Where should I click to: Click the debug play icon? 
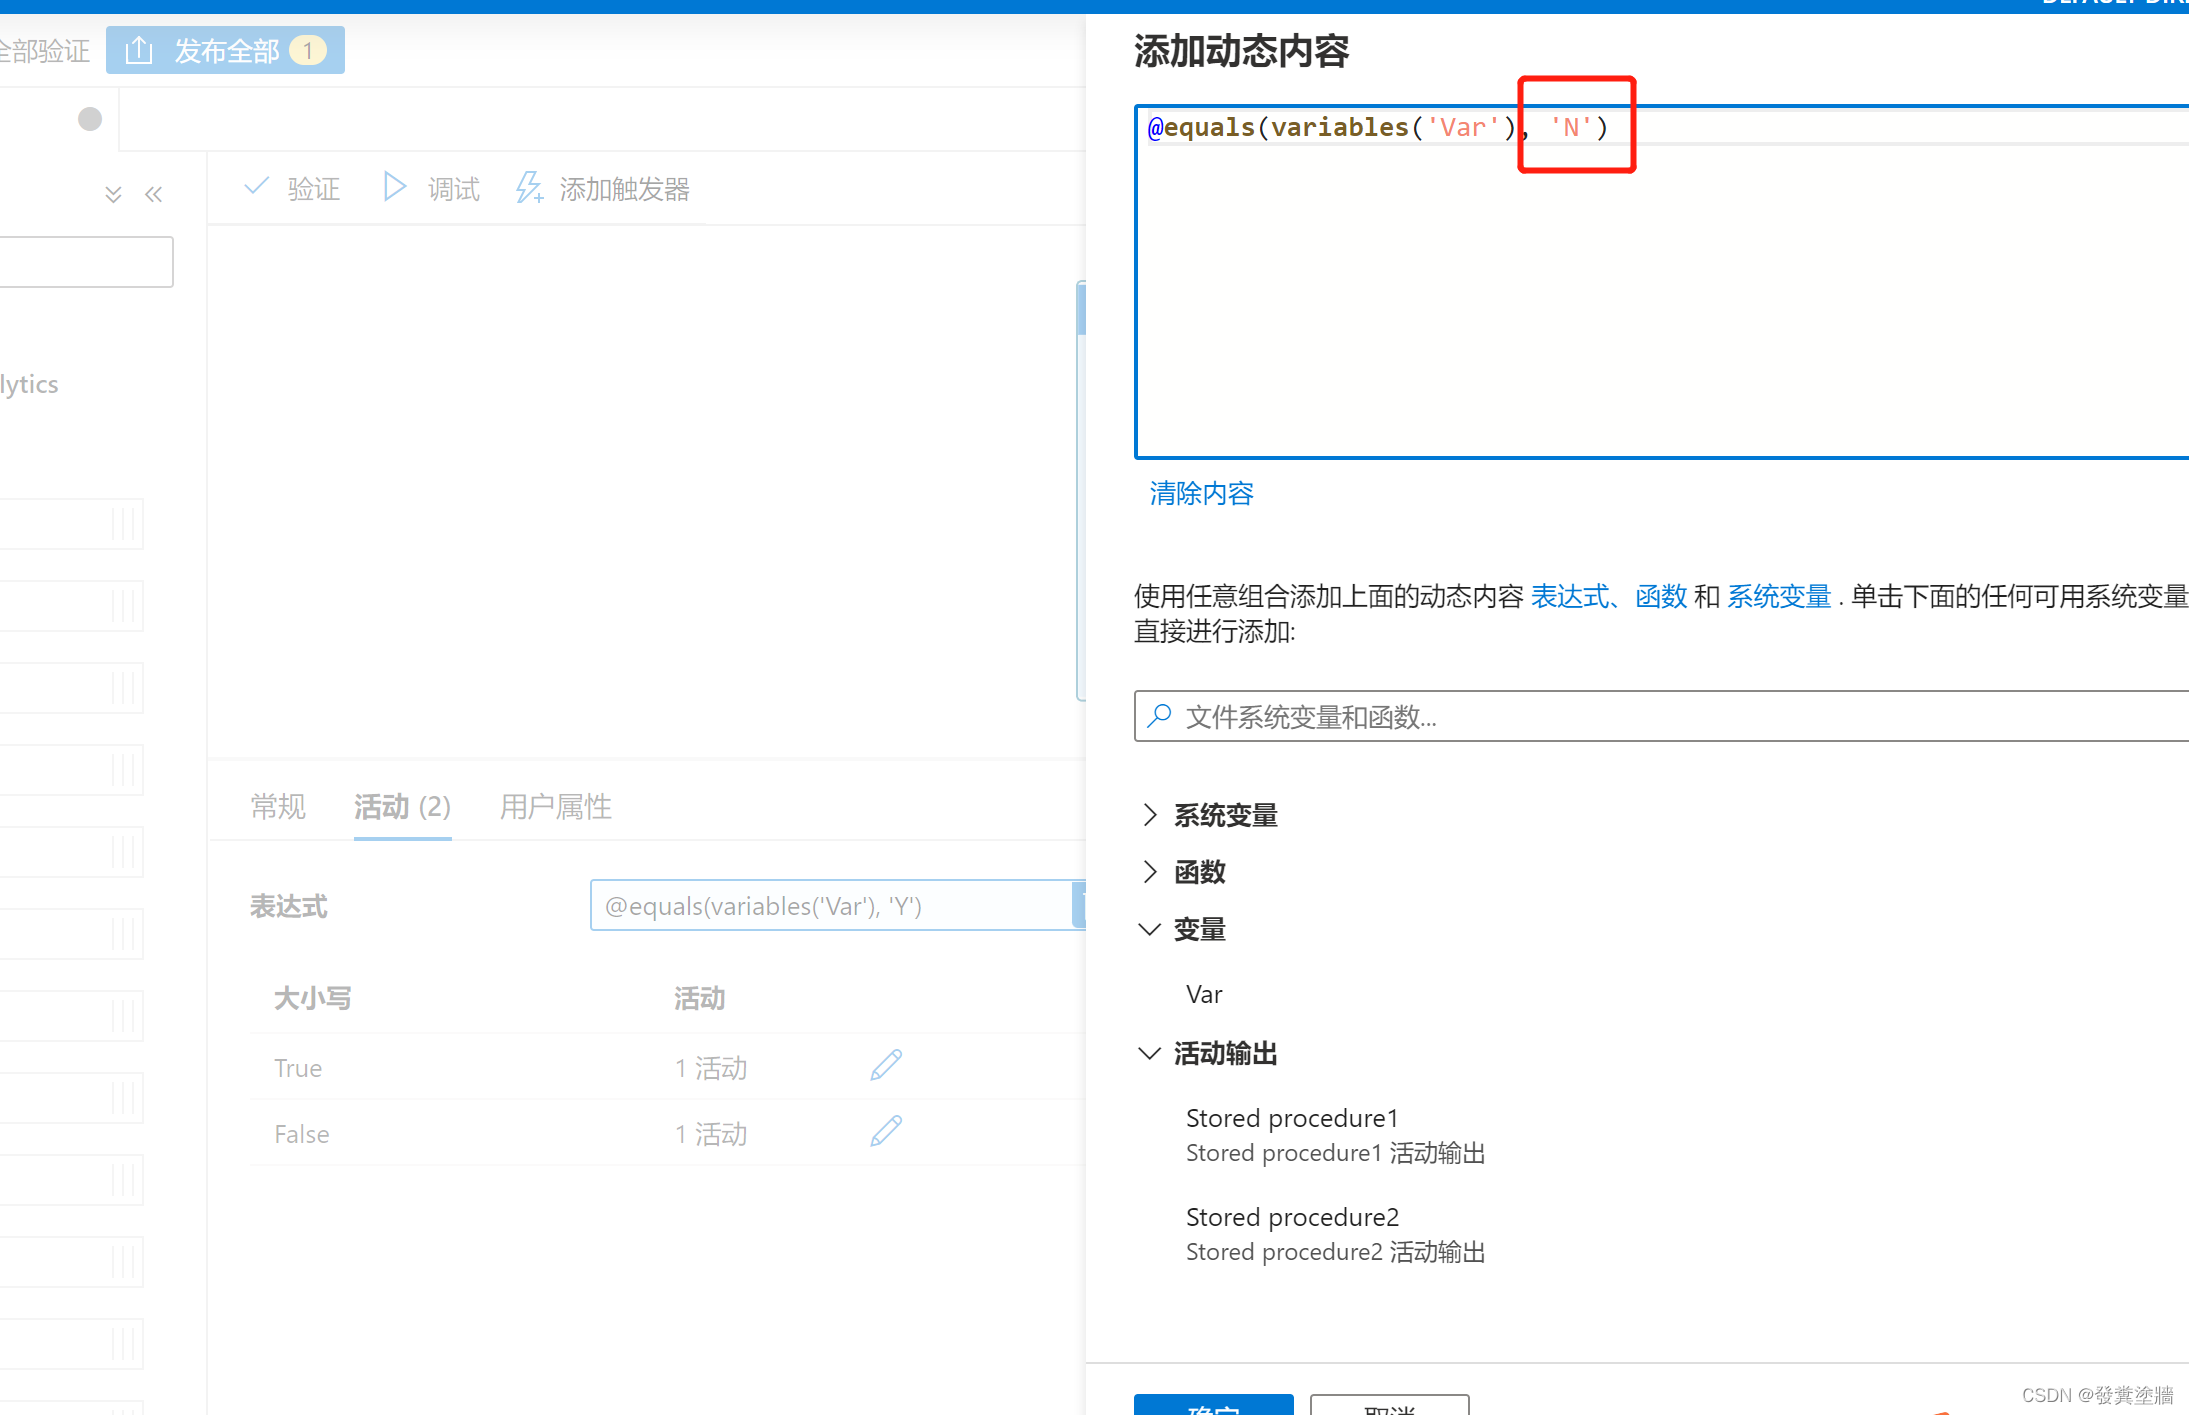point(395,187)
